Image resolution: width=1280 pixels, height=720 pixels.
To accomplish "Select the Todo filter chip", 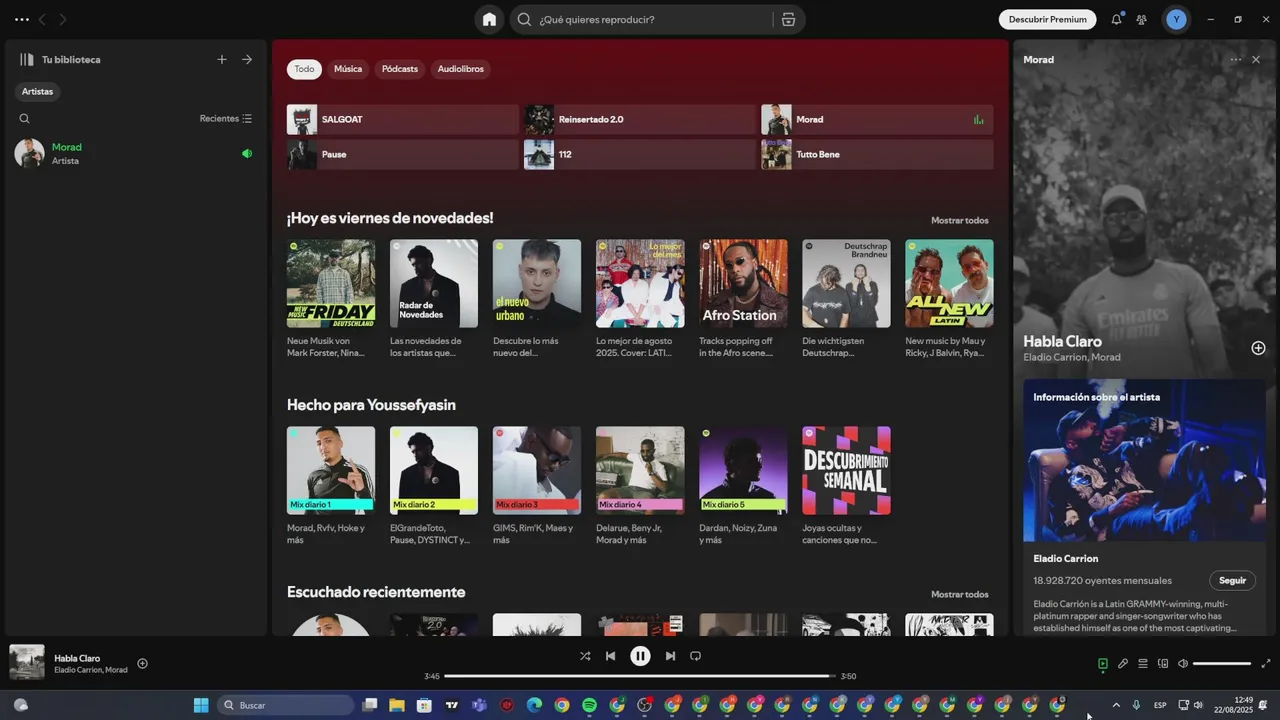I will coord(304,69).
